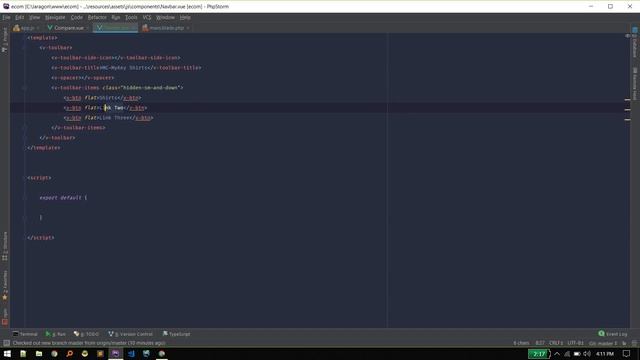The width and height of the screenshot is (640, 360).
Task: Click the v-toolbar-title code line
Action: point(126,68)
